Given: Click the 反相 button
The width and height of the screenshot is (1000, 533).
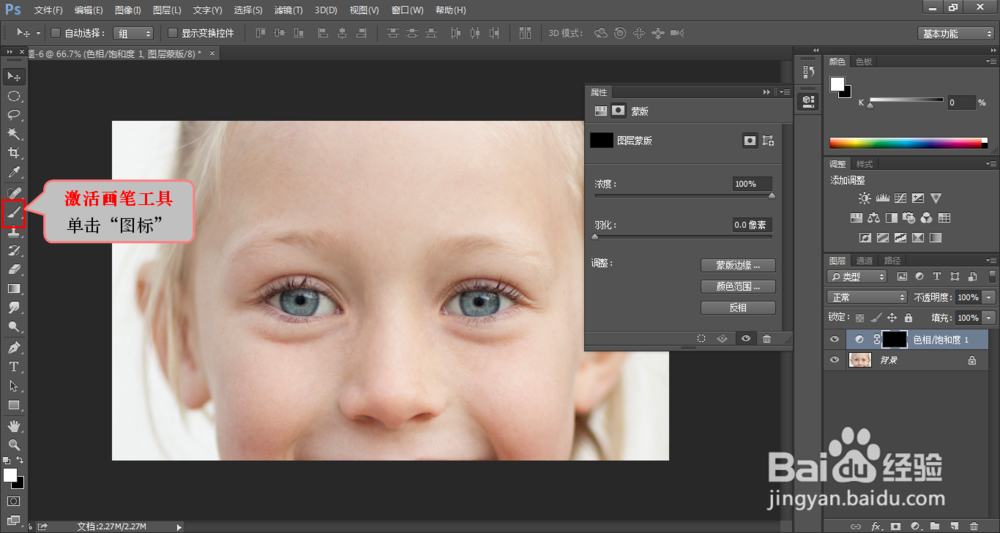Looking at the screenshot, I should tap(738, 307).
